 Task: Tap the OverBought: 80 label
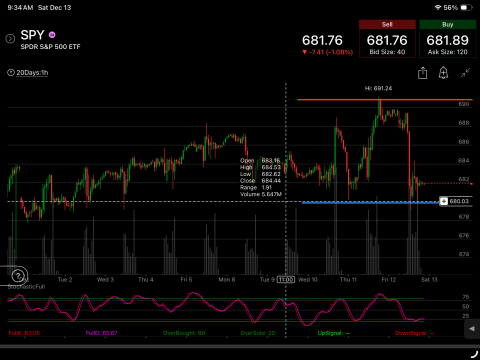click(x=184, y=333)
